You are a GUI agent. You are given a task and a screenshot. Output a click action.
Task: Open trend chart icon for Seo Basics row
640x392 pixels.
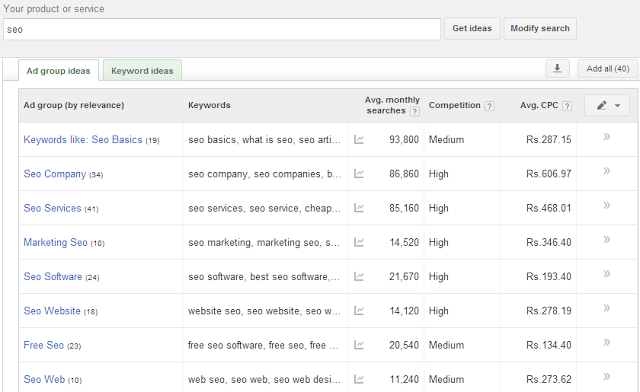click(359, 140)
